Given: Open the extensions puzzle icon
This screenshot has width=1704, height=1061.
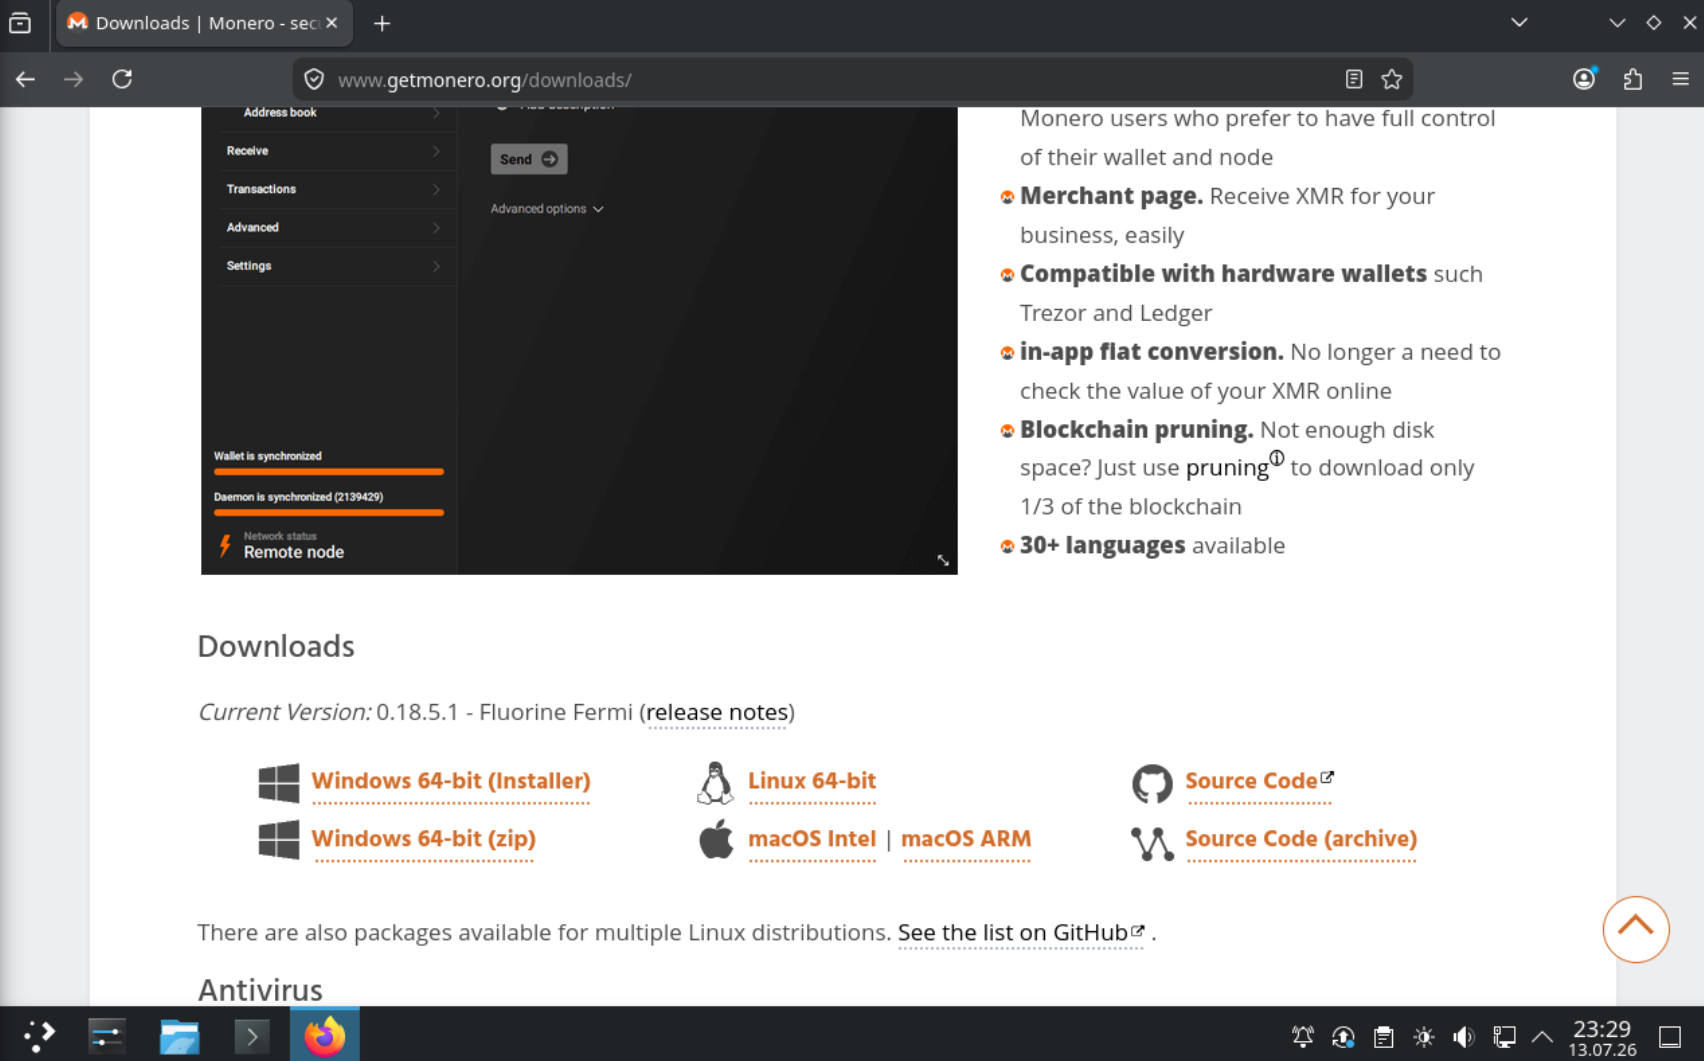Looking at the screenshot, I should [x=1633, y=79].
